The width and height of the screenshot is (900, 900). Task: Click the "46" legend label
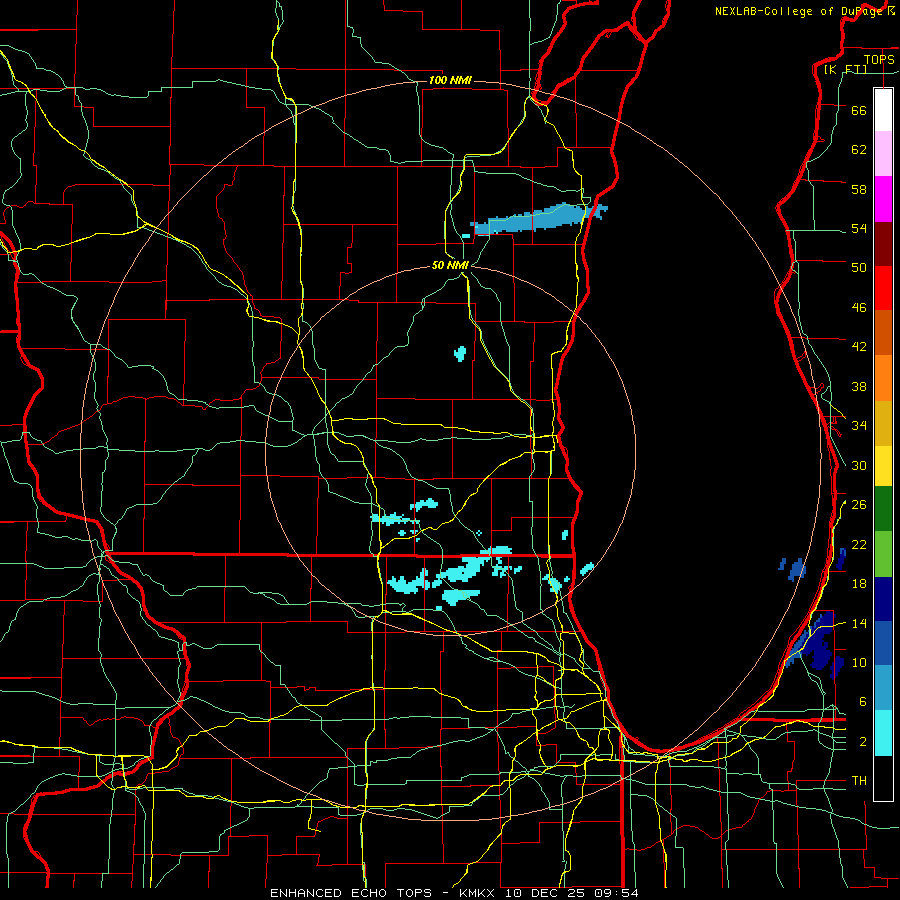tap(859, 307)
